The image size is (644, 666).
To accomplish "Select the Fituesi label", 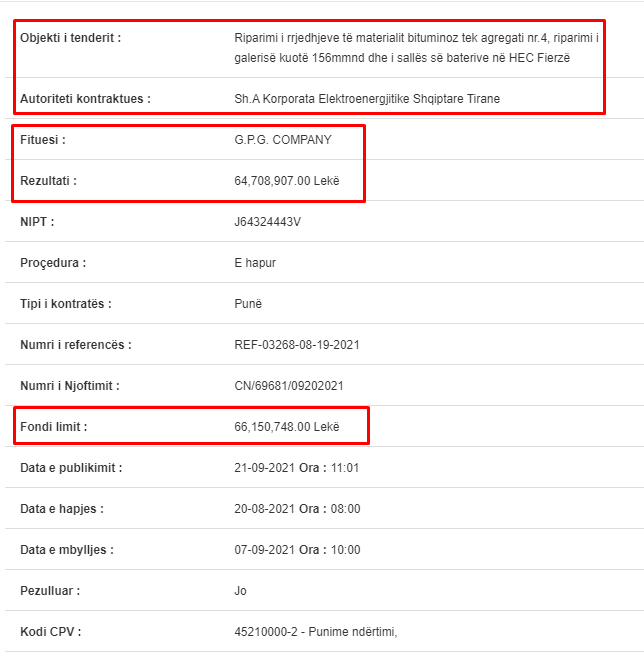I will pyautogui.click(x=43, y=140).
